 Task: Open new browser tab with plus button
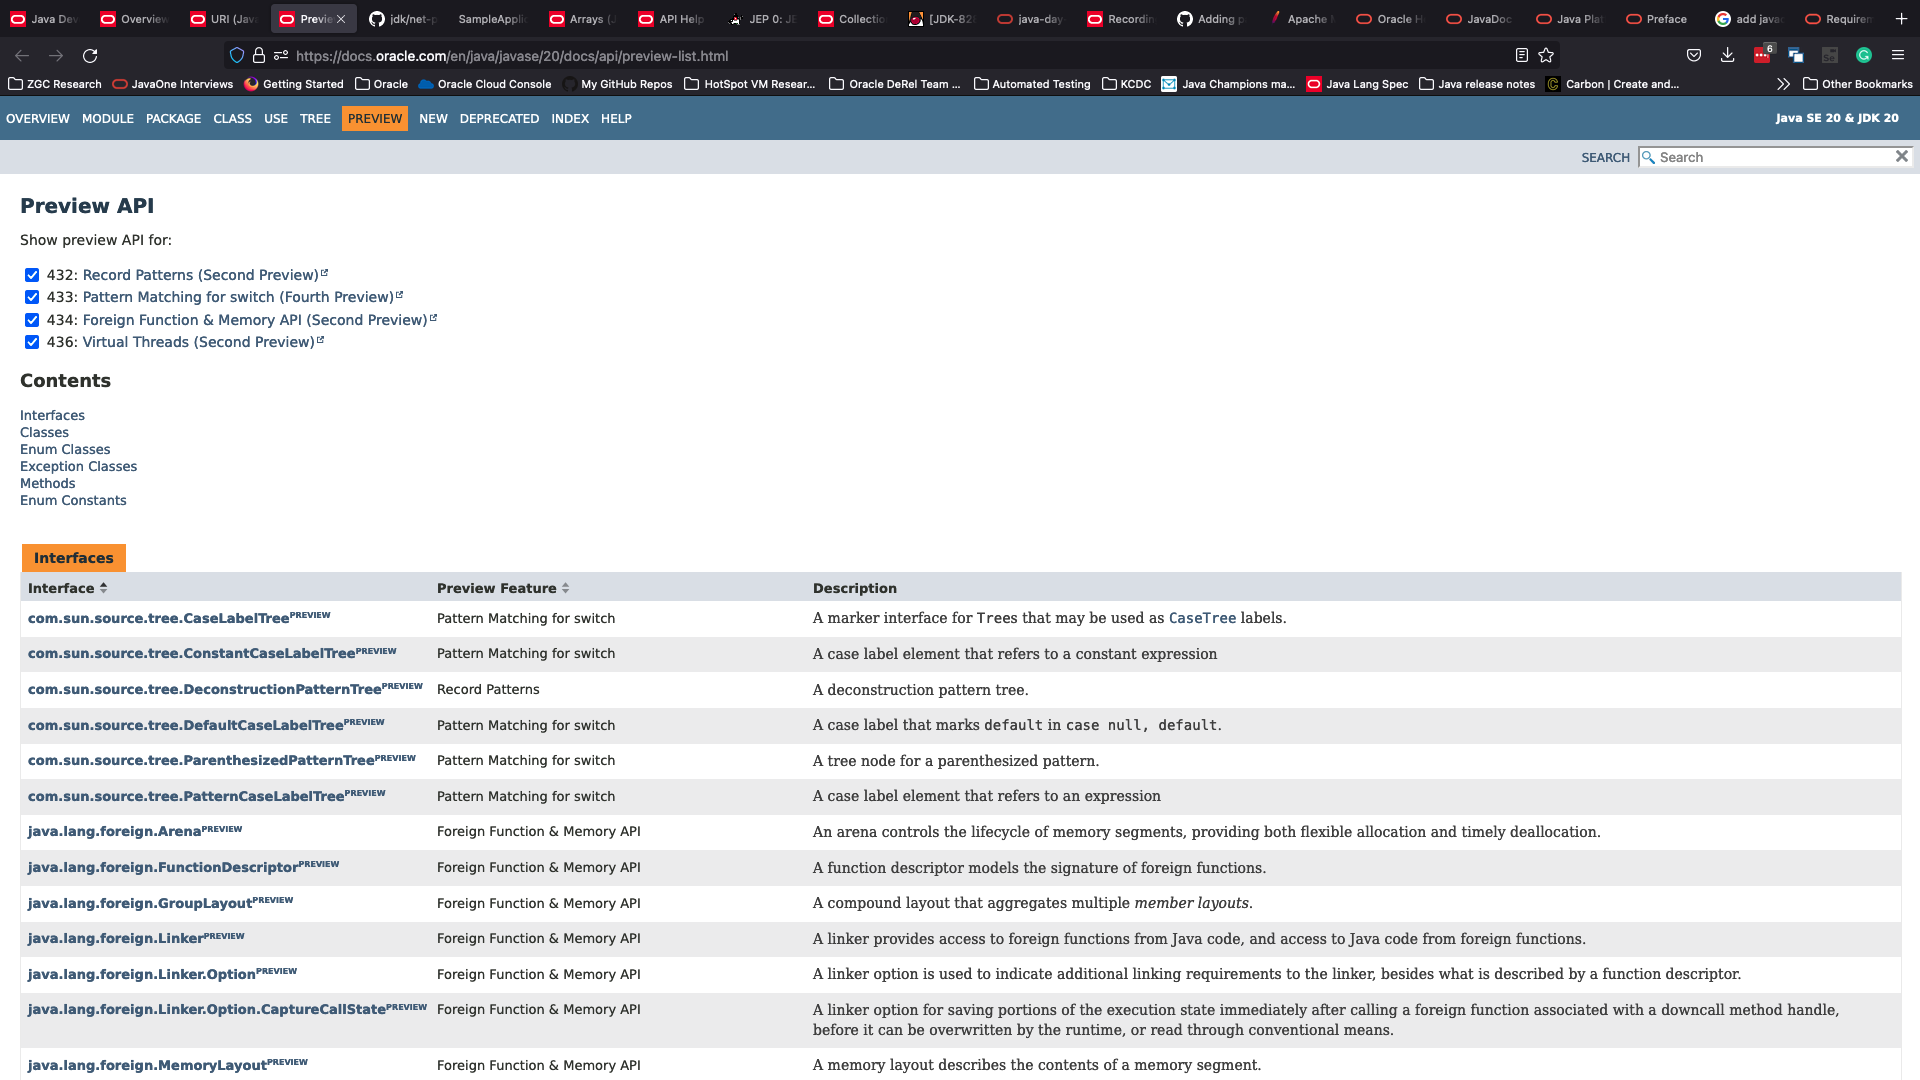[x=1901, y=19]
